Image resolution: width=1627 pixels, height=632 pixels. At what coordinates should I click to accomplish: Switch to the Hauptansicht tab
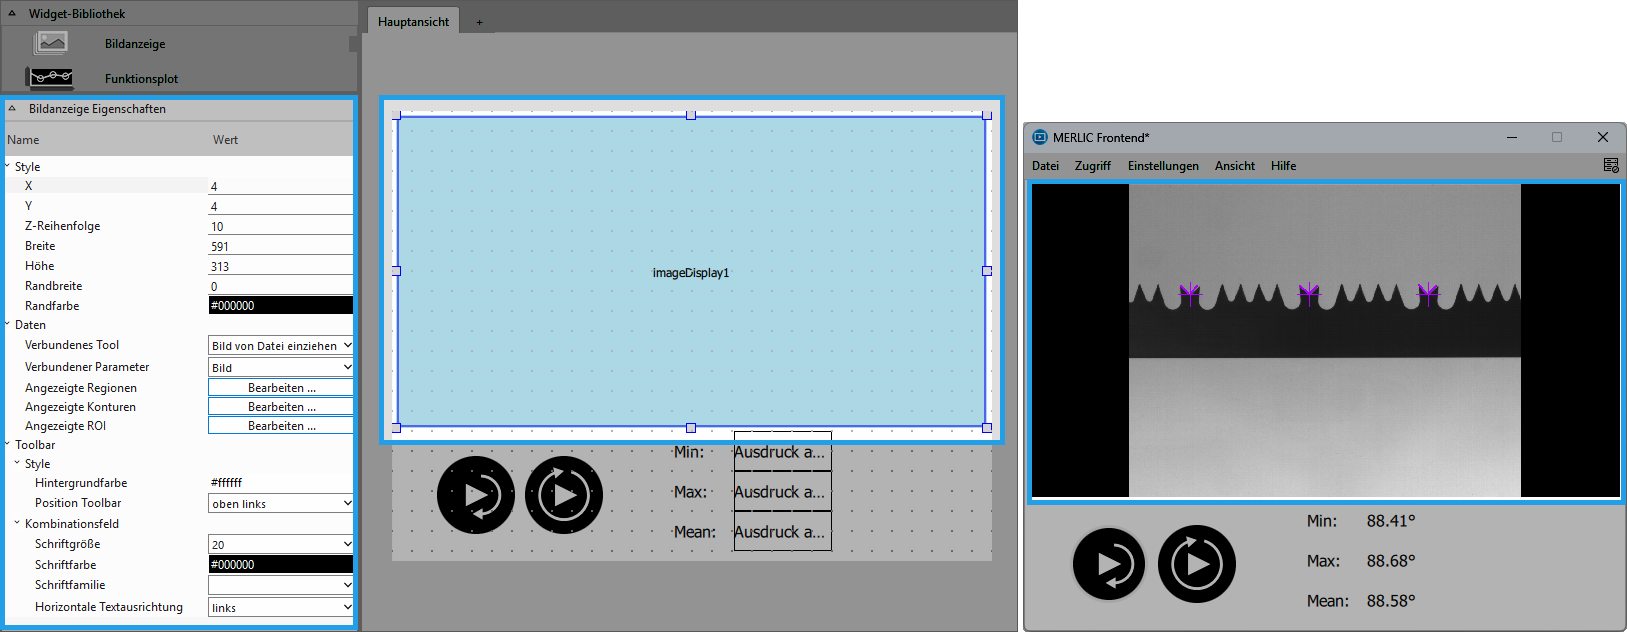(x=413, y=22)
